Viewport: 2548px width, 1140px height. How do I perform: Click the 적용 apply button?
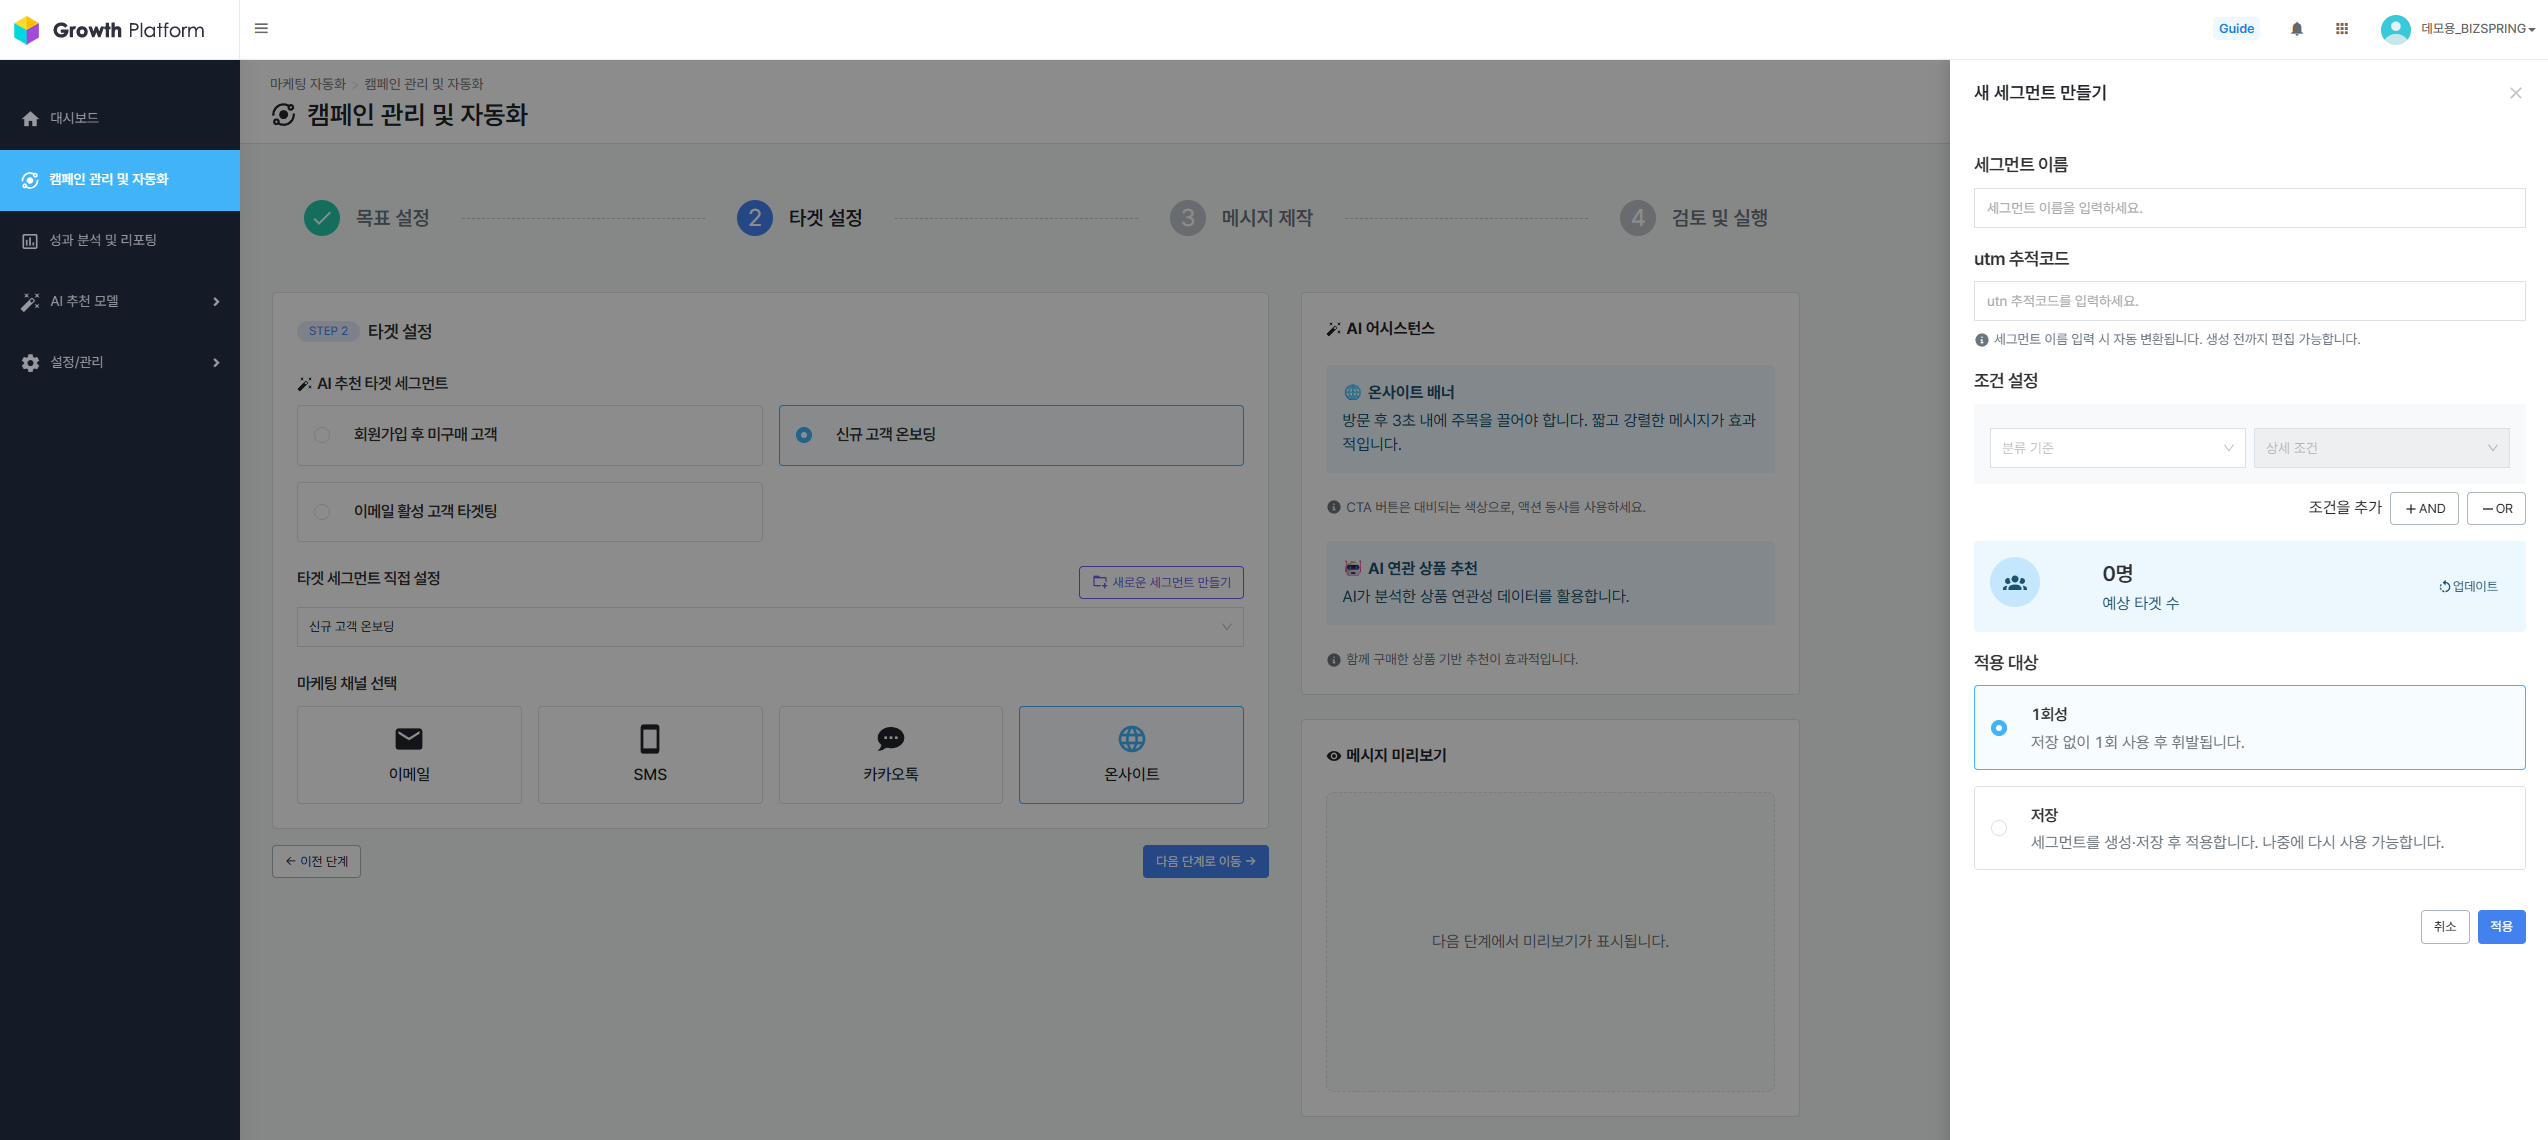(x=2500, y=927)
